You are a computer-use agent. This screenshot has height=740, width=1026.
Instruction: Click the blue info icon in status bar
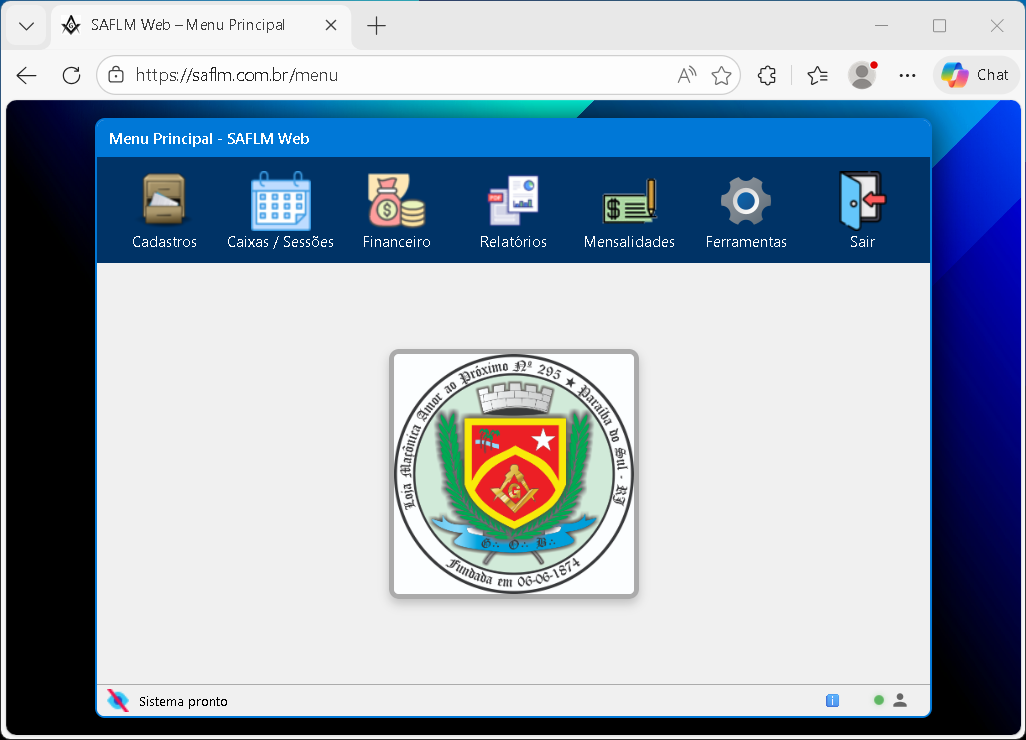tap(832, 701)
